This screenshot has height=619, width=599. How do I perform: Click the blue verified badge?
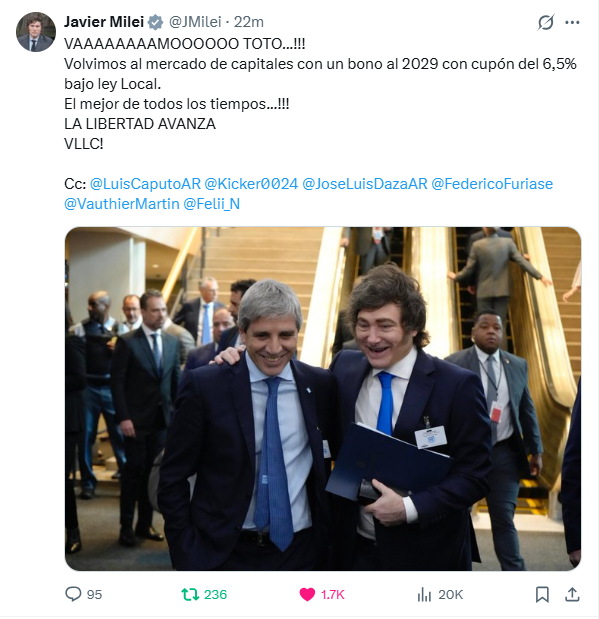156,22
